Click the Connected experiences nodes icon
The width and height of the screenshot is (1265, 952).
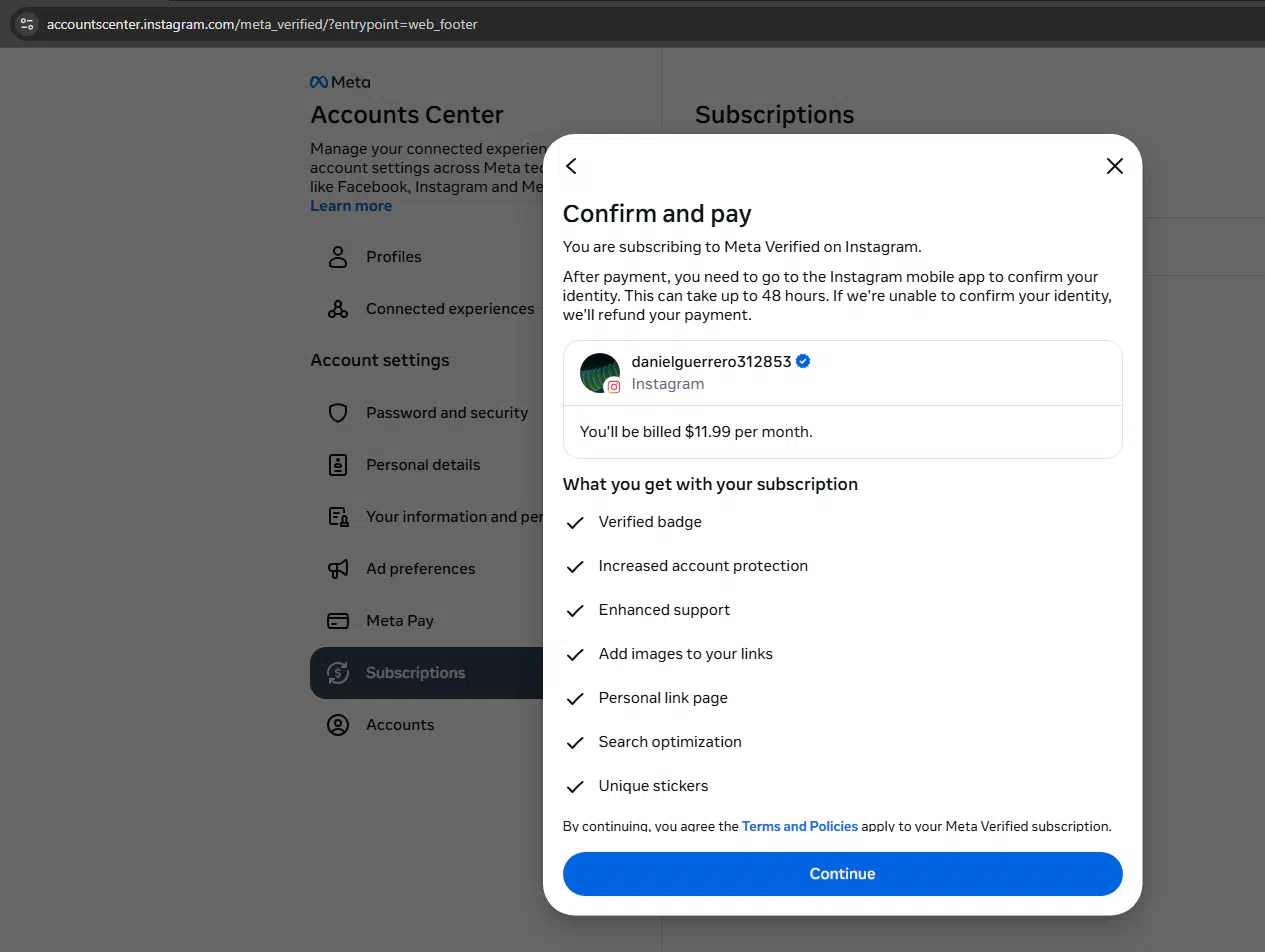click(338, 309)
